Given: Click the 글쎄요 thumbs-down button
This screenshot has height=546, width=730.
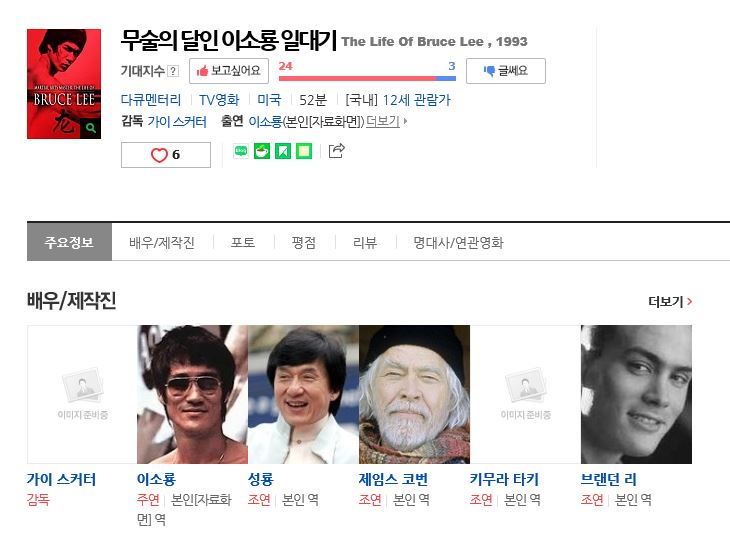Looking at the screenshot, I should [x=506, y=71].
